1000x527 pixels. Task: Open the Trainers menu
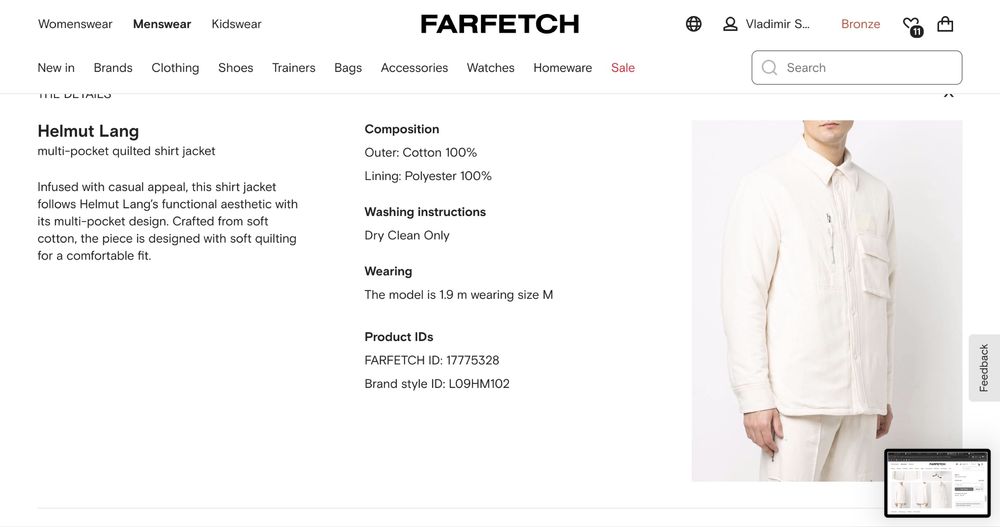point(293,68)
